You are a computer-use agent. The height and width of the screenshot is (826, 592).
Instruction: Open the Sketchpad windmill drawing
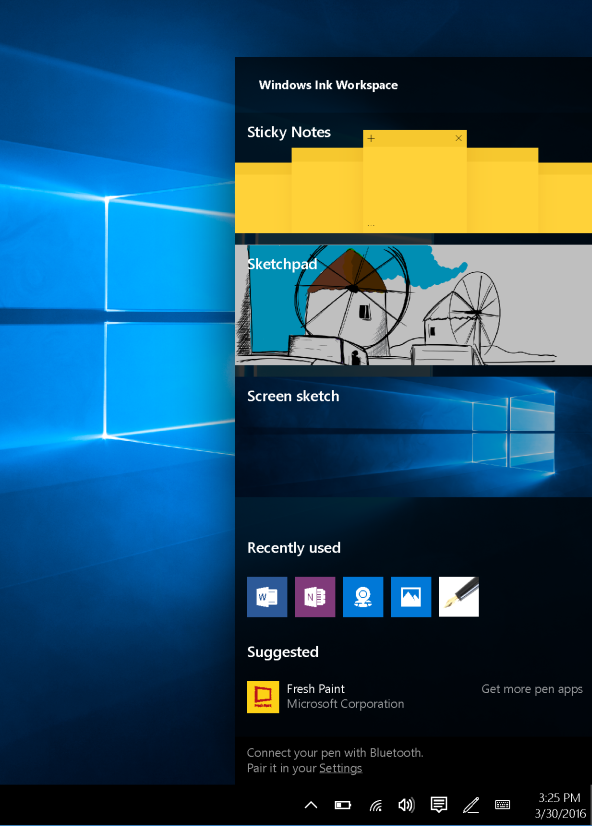(413, 305)
